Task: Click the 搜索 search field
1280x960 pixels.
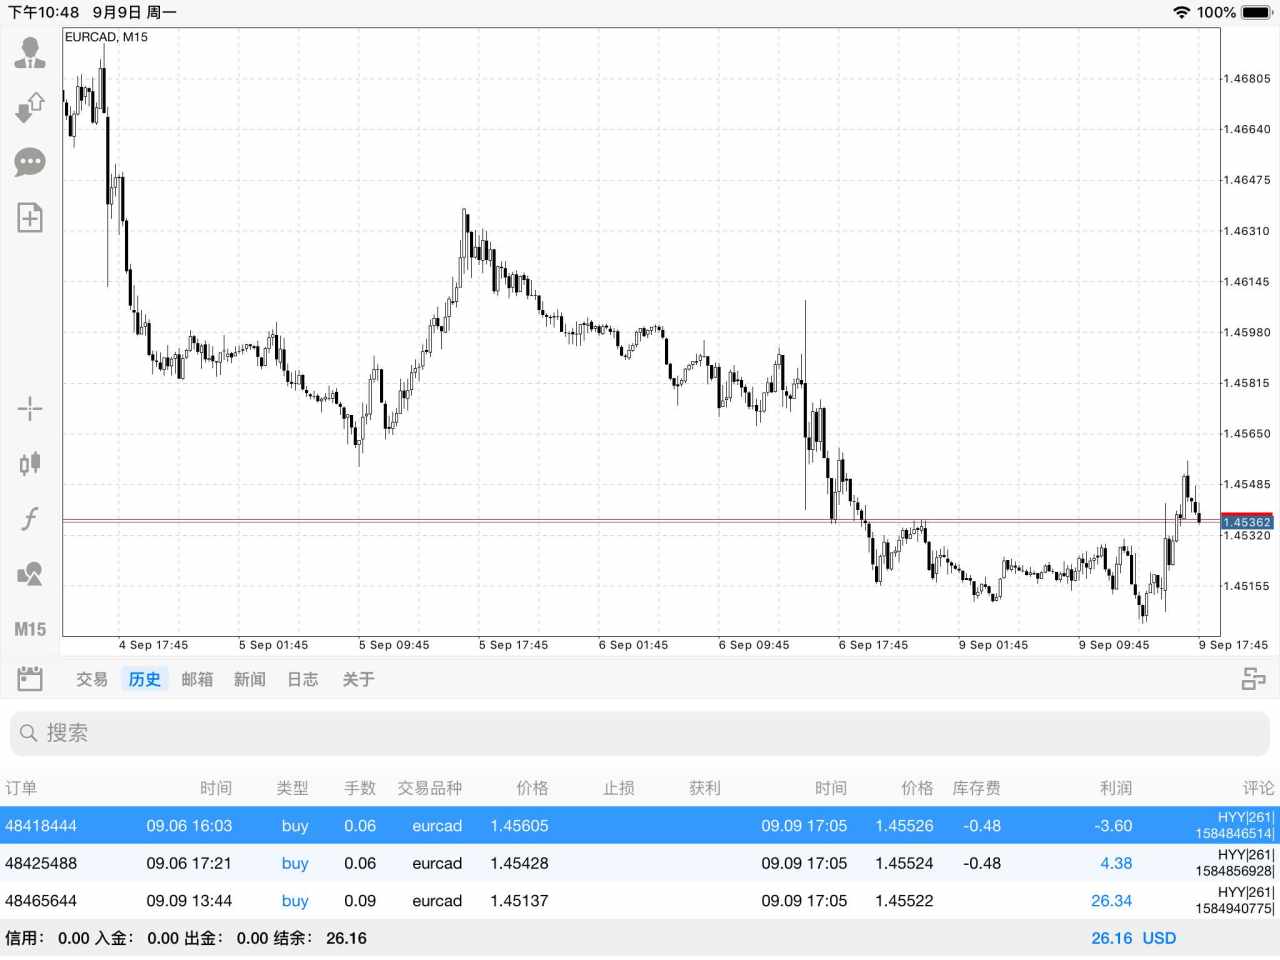Action: tap(640, 733)
